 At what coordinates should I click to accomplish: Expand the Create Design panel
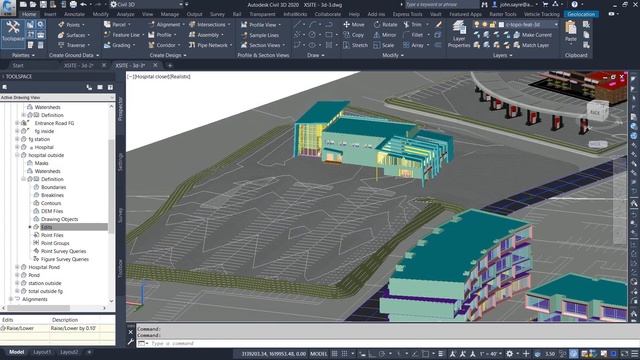coord(168,55)
